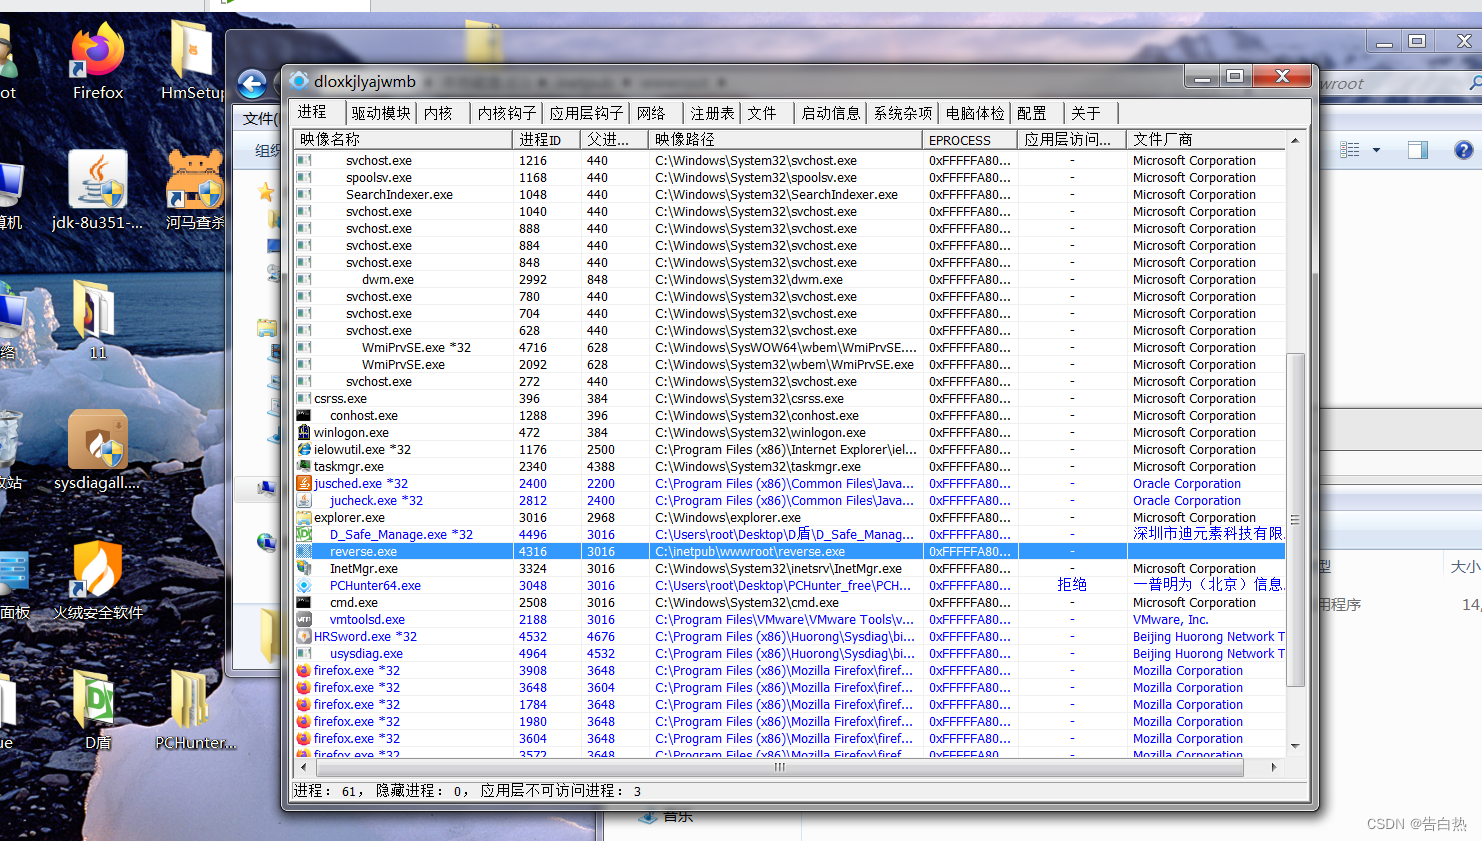Select the SearchIndexer.exe row

pyautogui.click(x=789, y=194)
